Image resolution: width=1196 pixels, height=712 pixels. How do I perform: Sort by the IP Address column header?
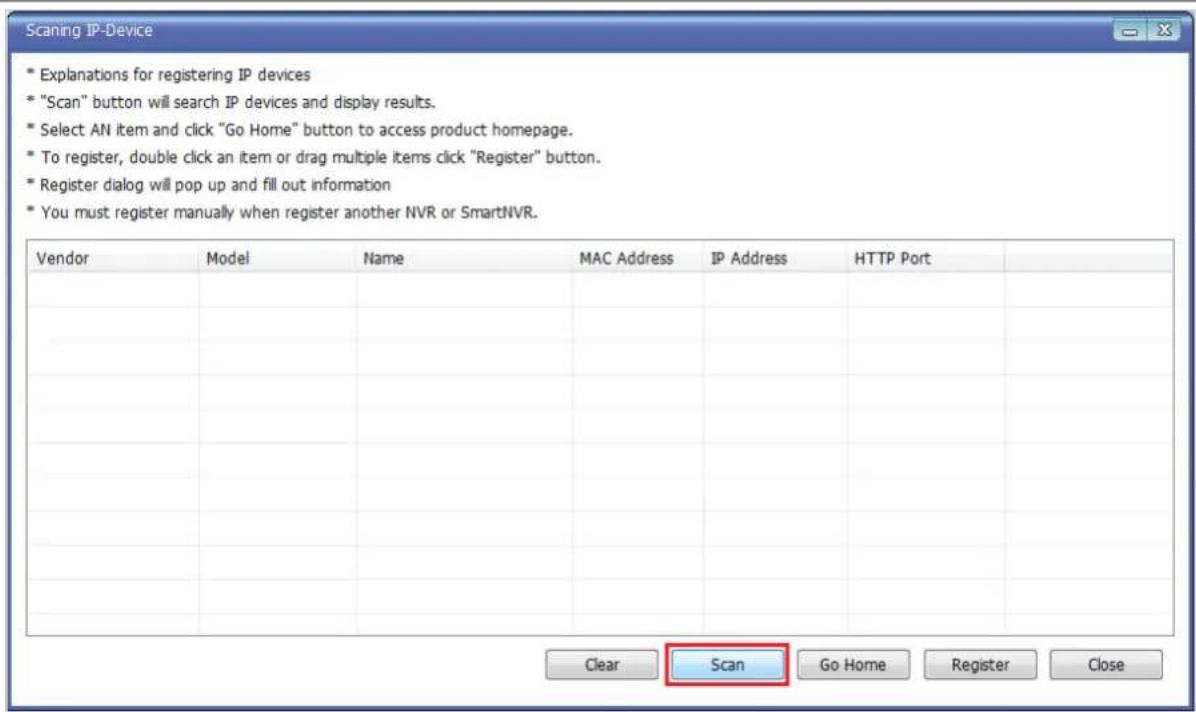[x=775, y=258]
